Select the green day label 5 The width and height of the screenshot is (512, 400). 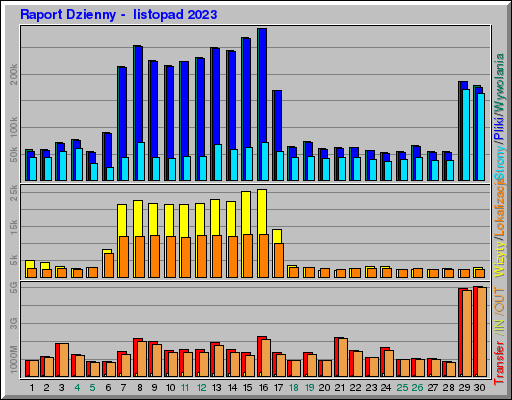pyautogui.click(x=93, y=388)
